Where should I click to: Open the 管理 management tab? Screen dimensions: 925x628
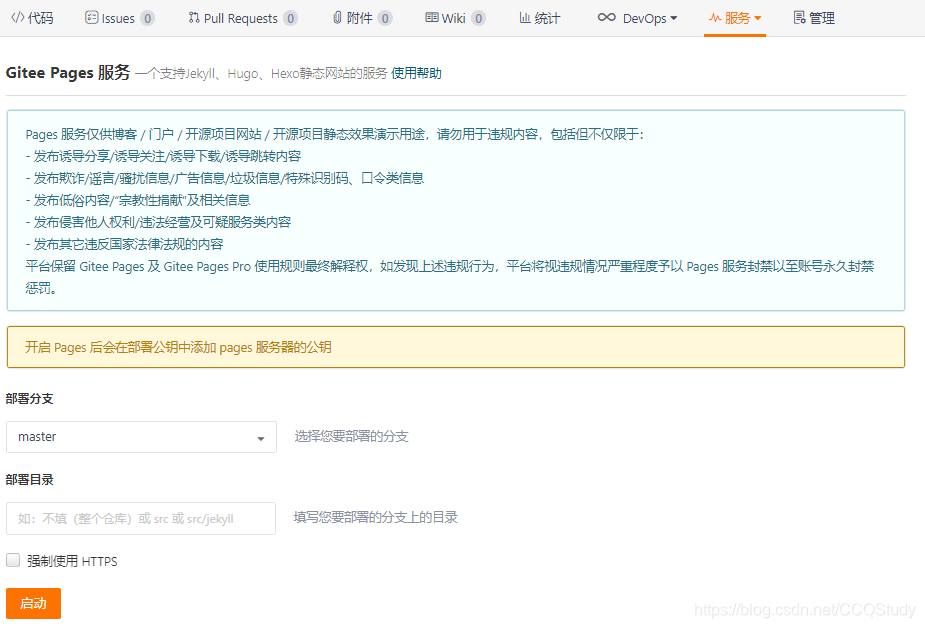click(814, 18)
